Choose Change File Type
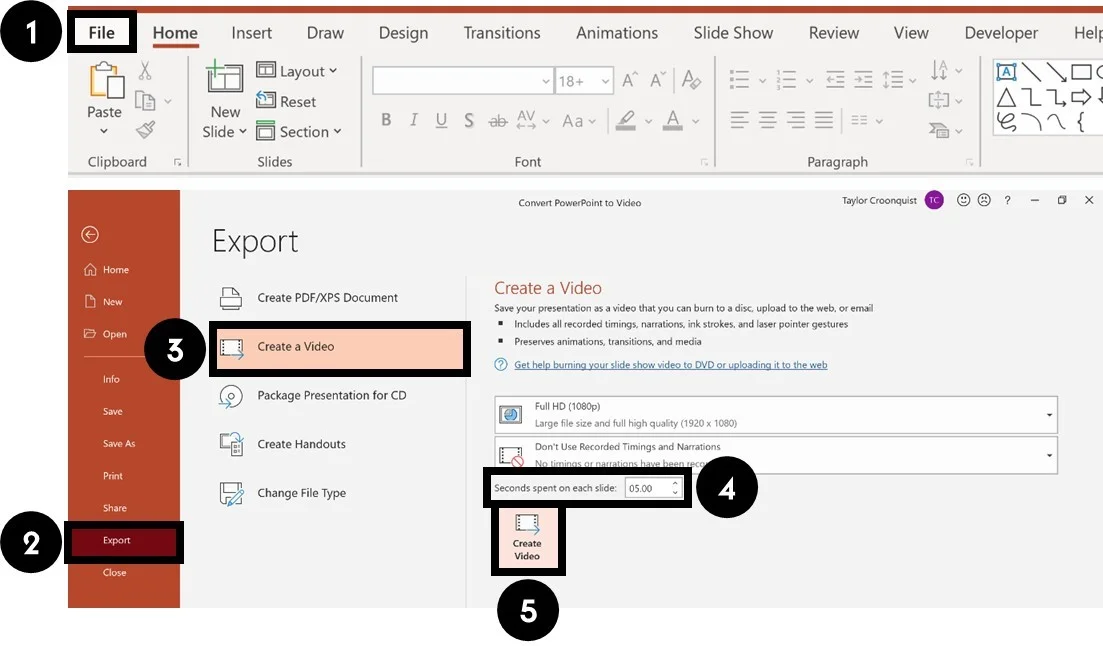Viewport: 1103px width, 646px height. 283,493
